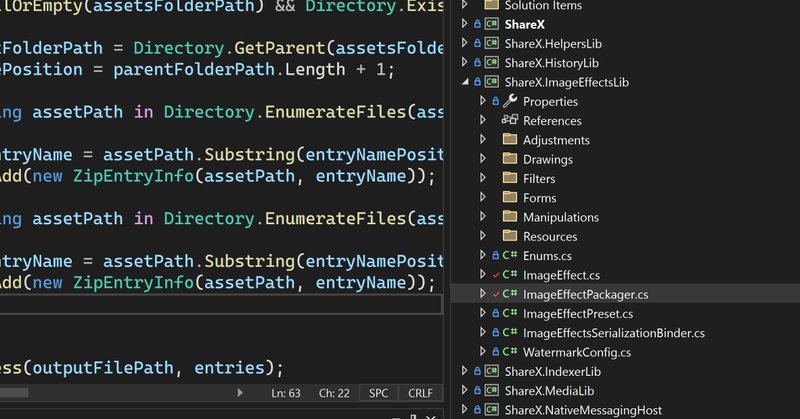Click the Solution Items folder icon

(491, 5)
